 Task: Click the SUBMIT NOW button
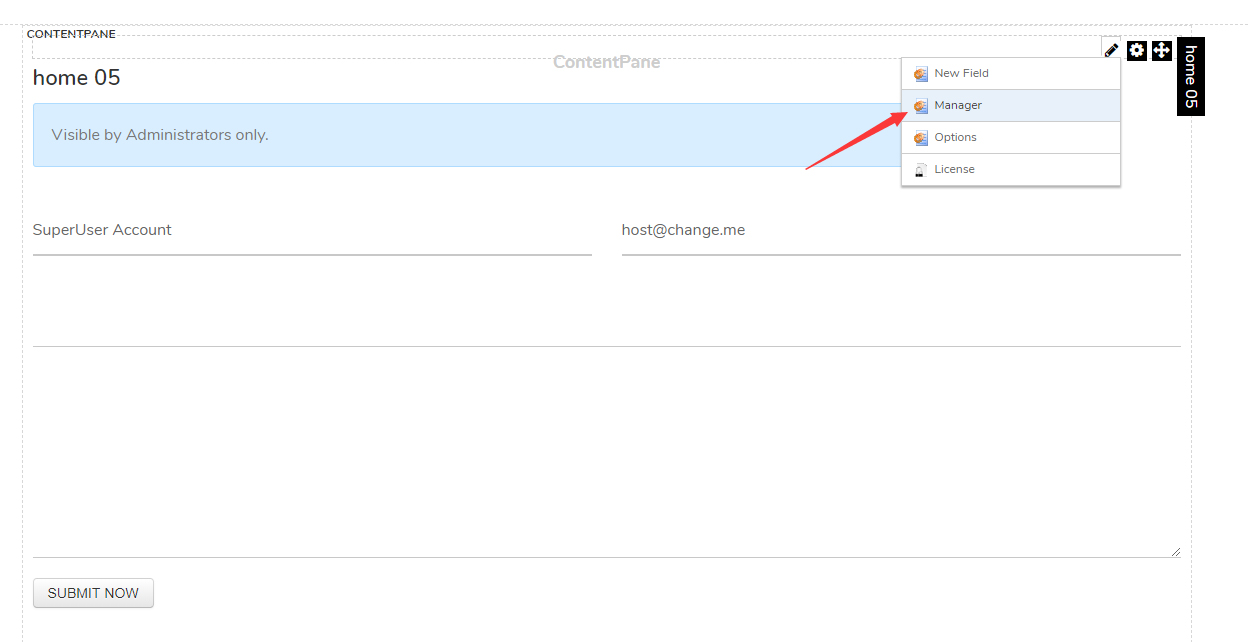pyautogui.click(x=93, y=592)
